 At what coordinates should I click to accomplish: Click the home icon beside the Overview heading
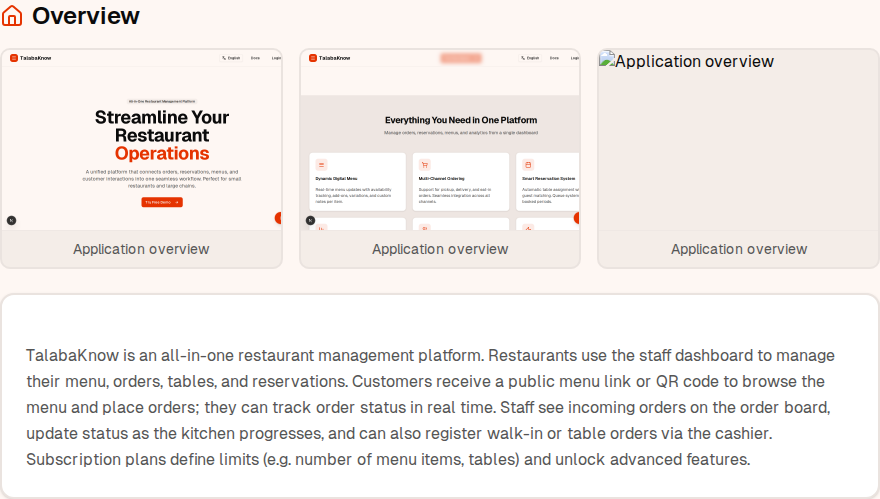tap(13, 16)
